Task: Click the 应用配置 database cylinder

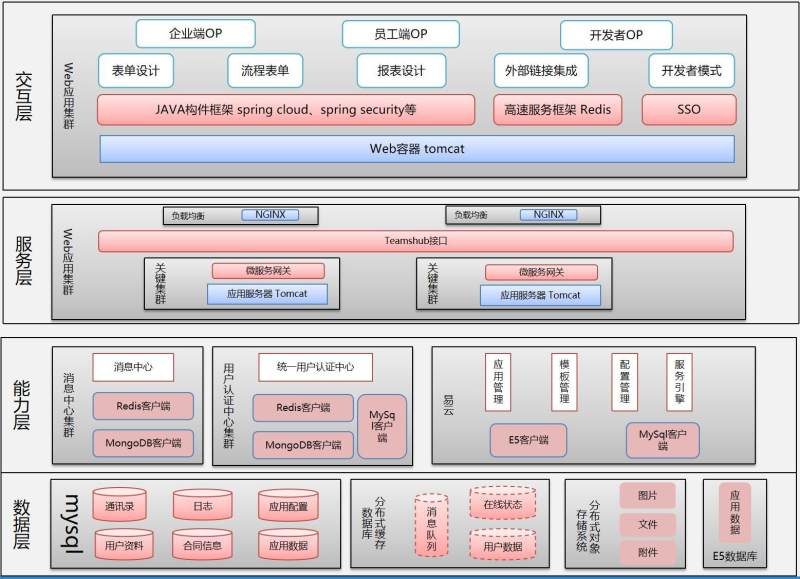Action: tap(288, 505)
